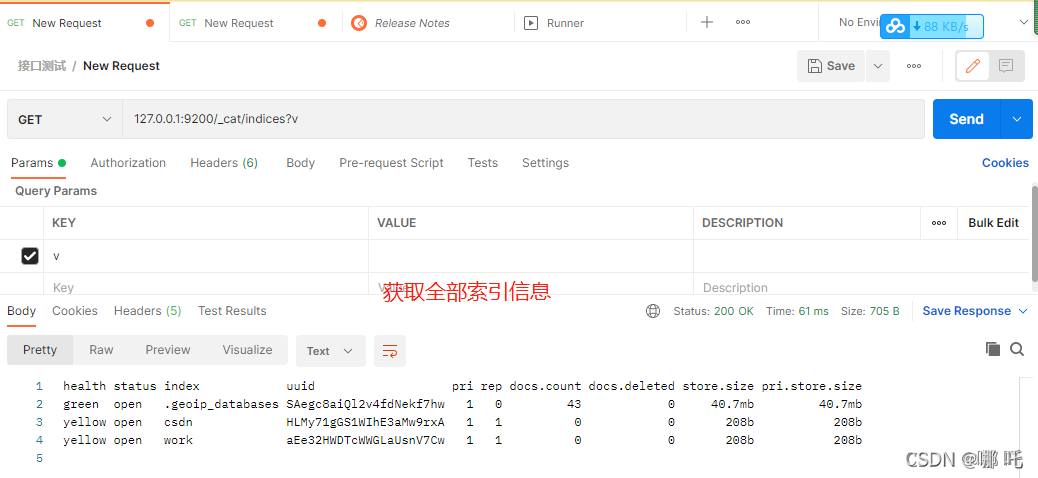Open new tab with plus icon

(x=707, y=22)
